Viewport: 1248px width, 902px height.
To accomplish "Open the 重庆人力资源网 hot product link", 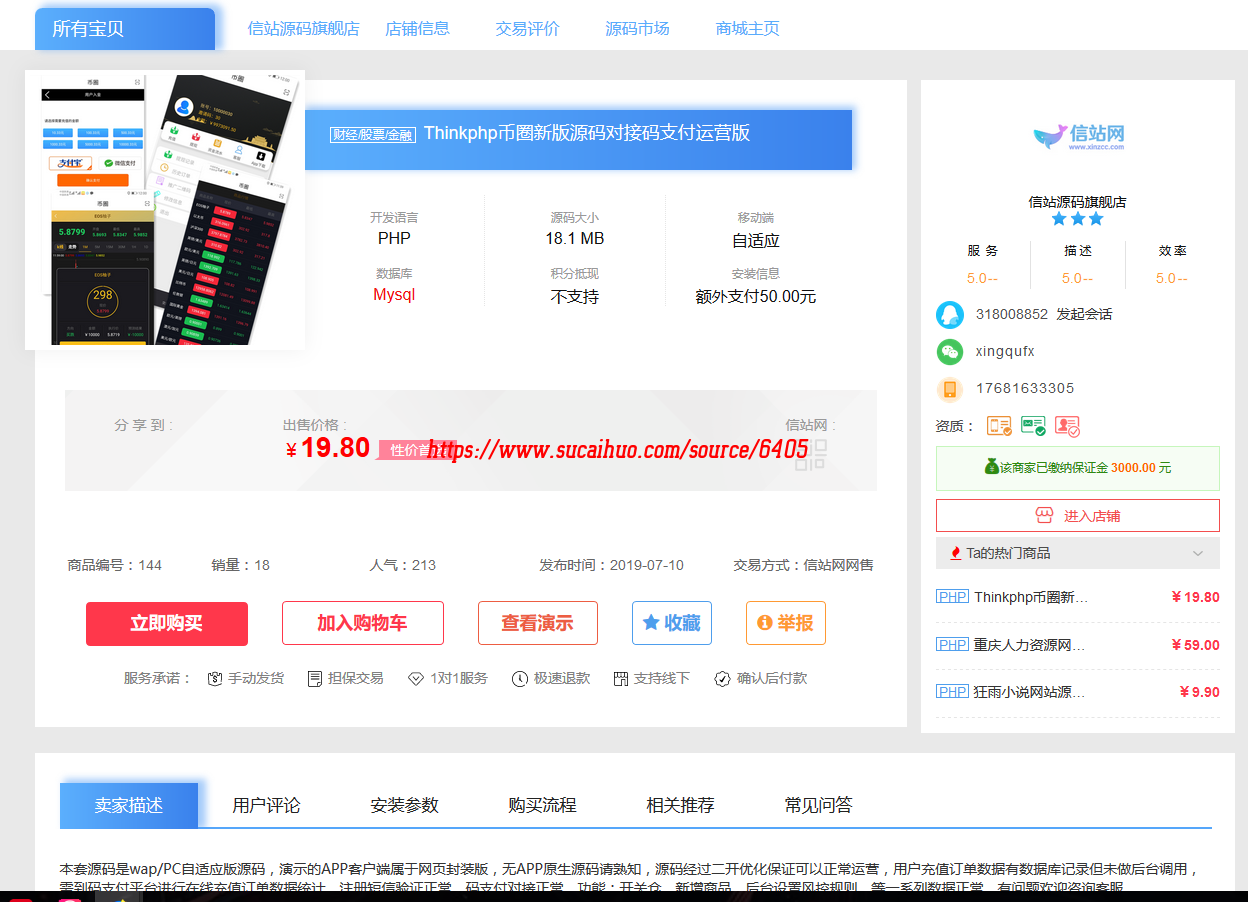I will pyautogui.click(x=1030, y=645).
